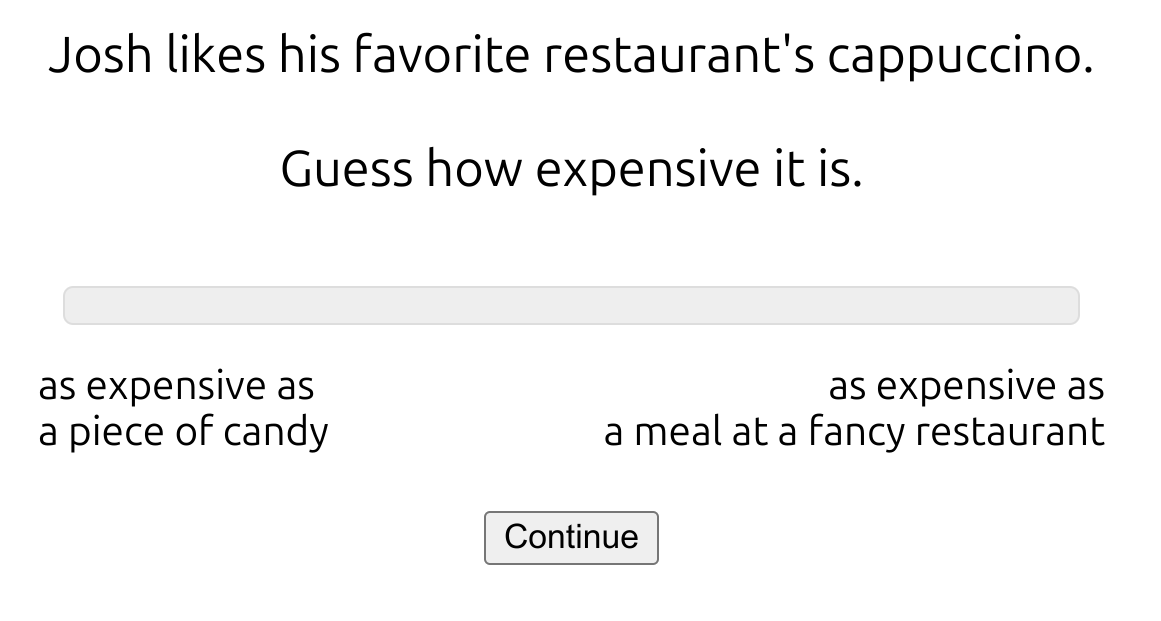Click the word 'candy' under the slider
The width and height of the screenshot is (1161, 621).
[275, 434]
